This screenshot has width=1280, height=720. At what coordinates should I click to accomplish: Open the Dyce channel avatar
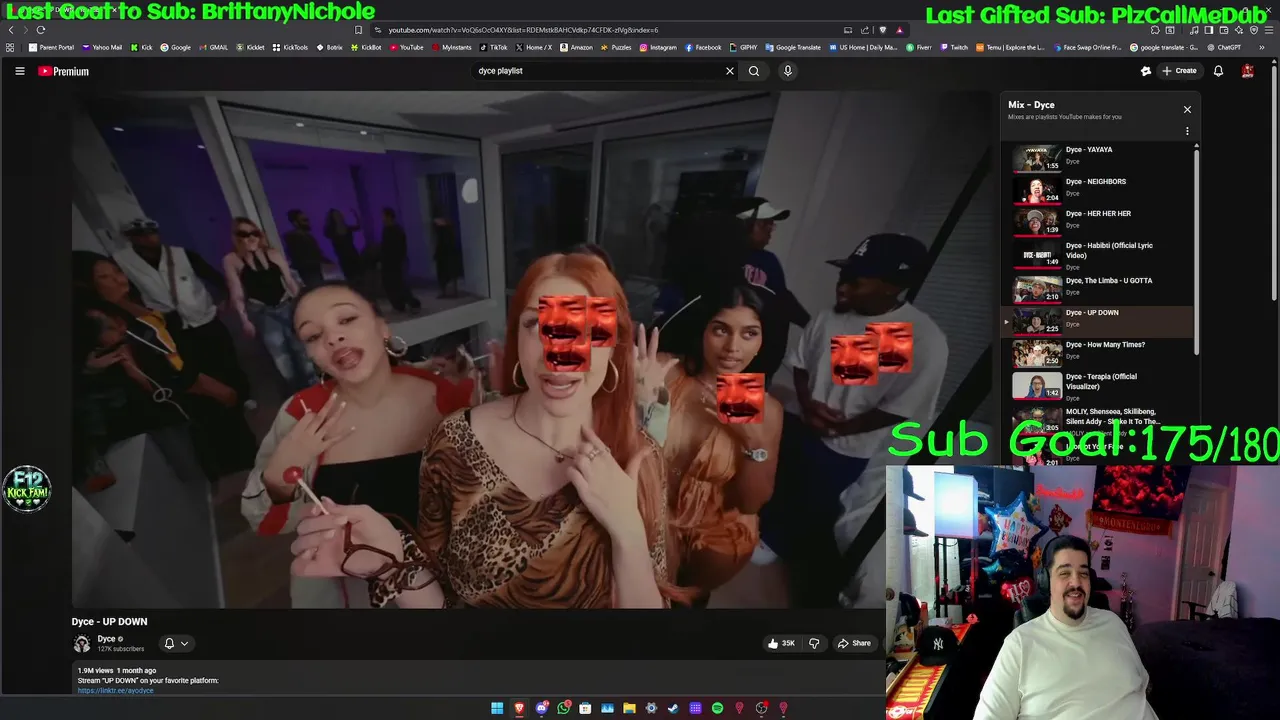pos(82,643)
